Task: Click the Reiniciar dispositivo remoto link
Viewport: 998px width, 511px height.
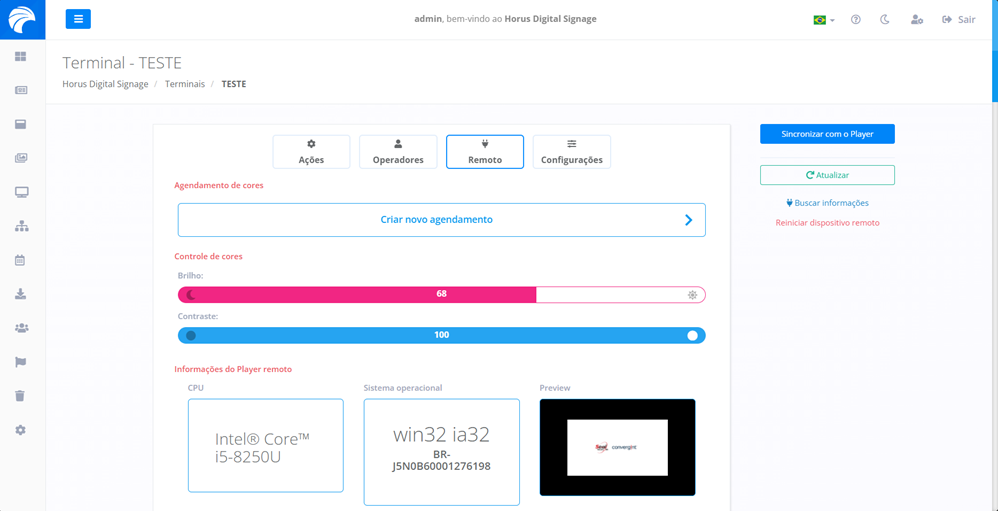Action: coord(827,223)
